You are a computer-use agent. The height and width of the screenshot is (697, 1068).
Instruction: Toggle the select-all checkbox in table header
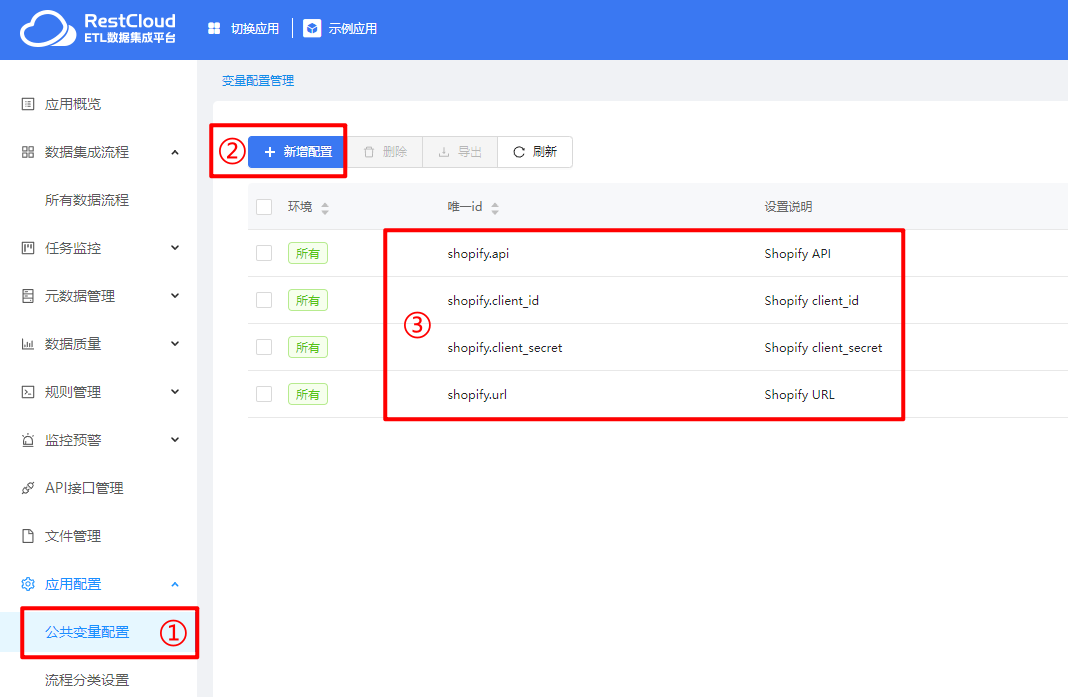(x=264, y=207)
